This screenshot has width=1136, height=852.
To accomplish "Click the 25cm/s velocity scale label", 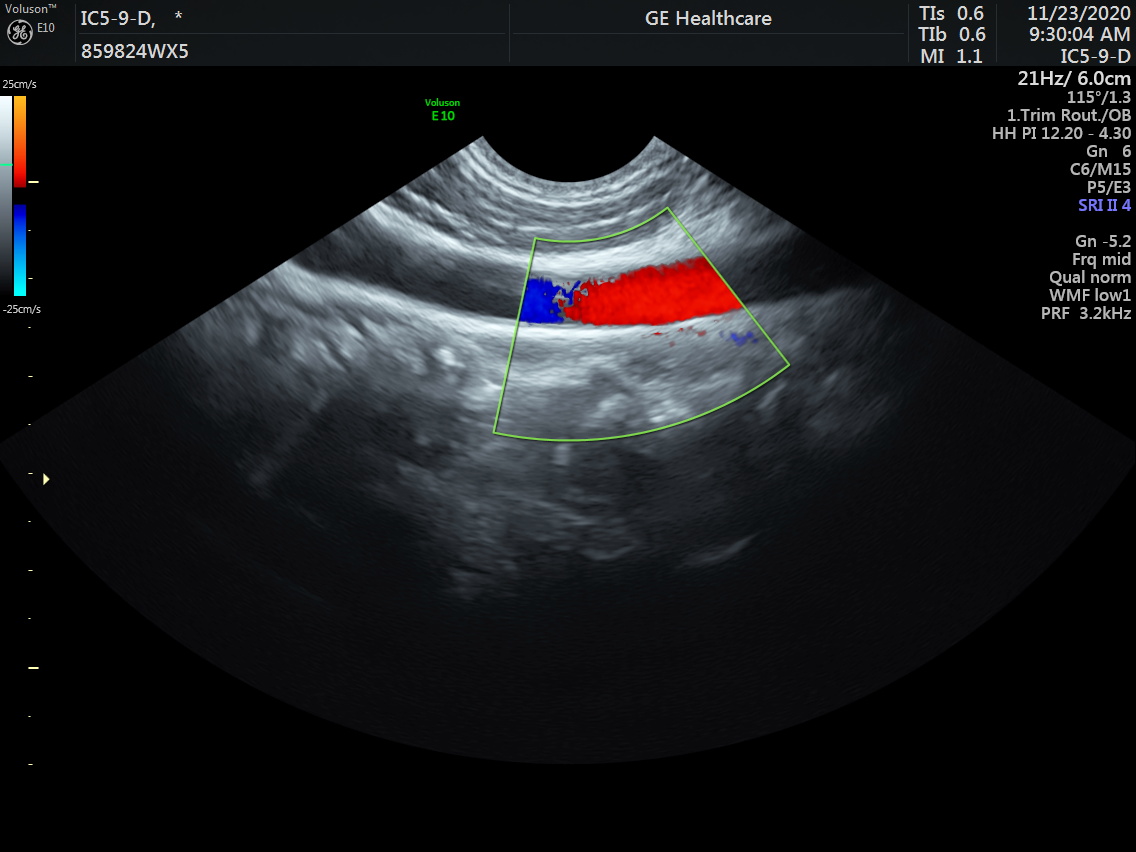I will pyautogui.click(x=20, y=84).
